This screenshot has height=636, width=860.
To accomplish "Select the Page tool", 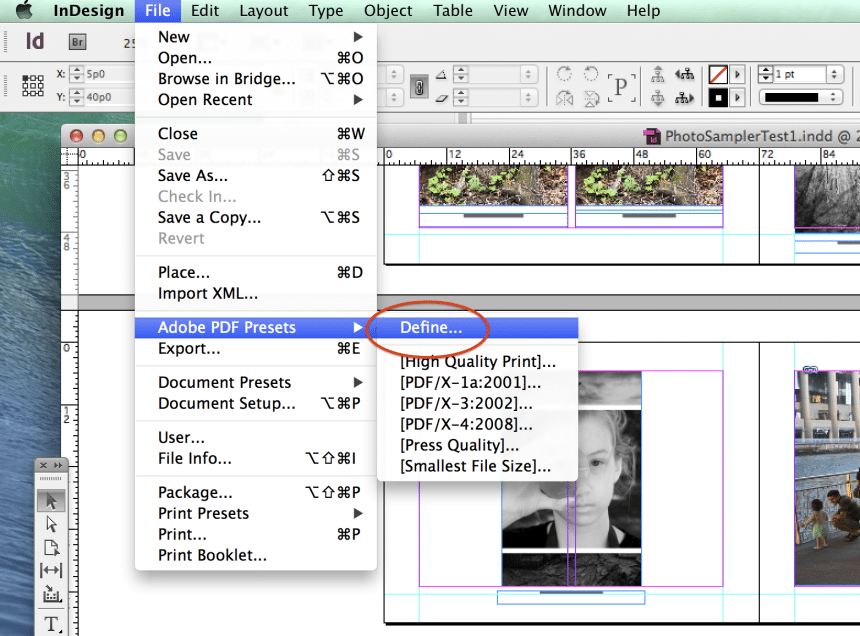I will point(51,547).
